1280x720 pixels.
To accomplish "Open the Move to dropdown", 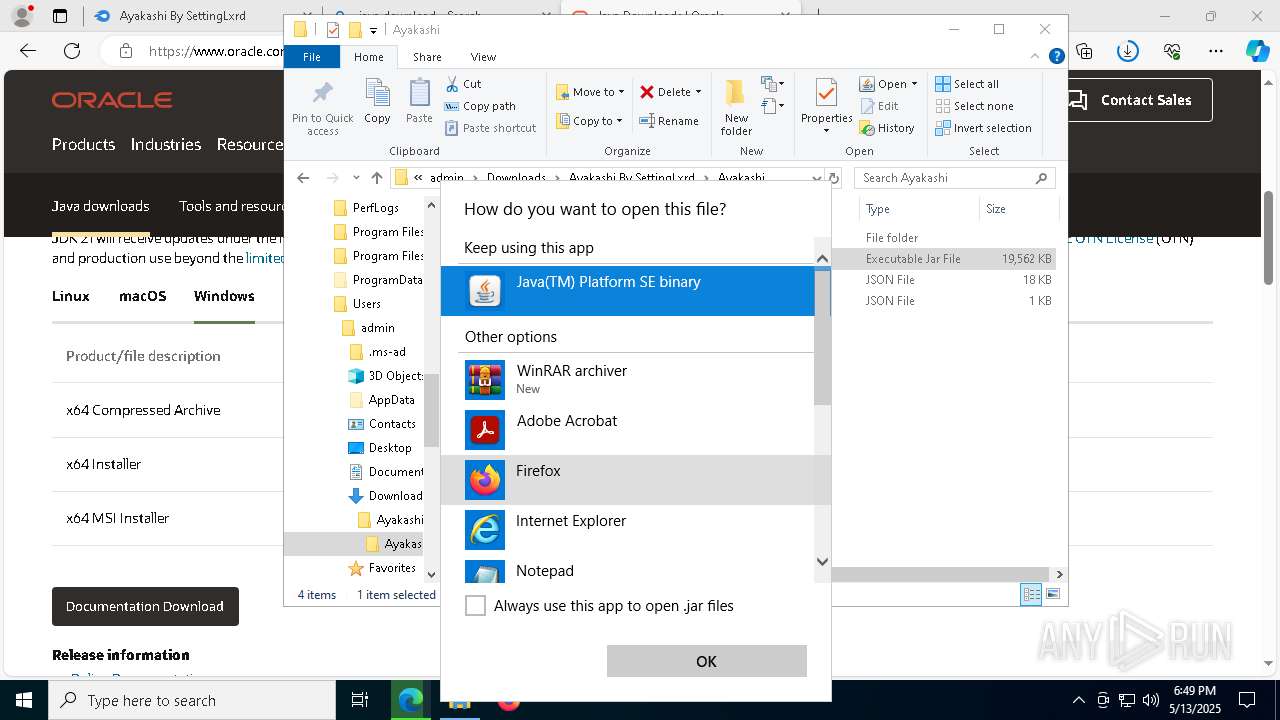I will point(590,92).
